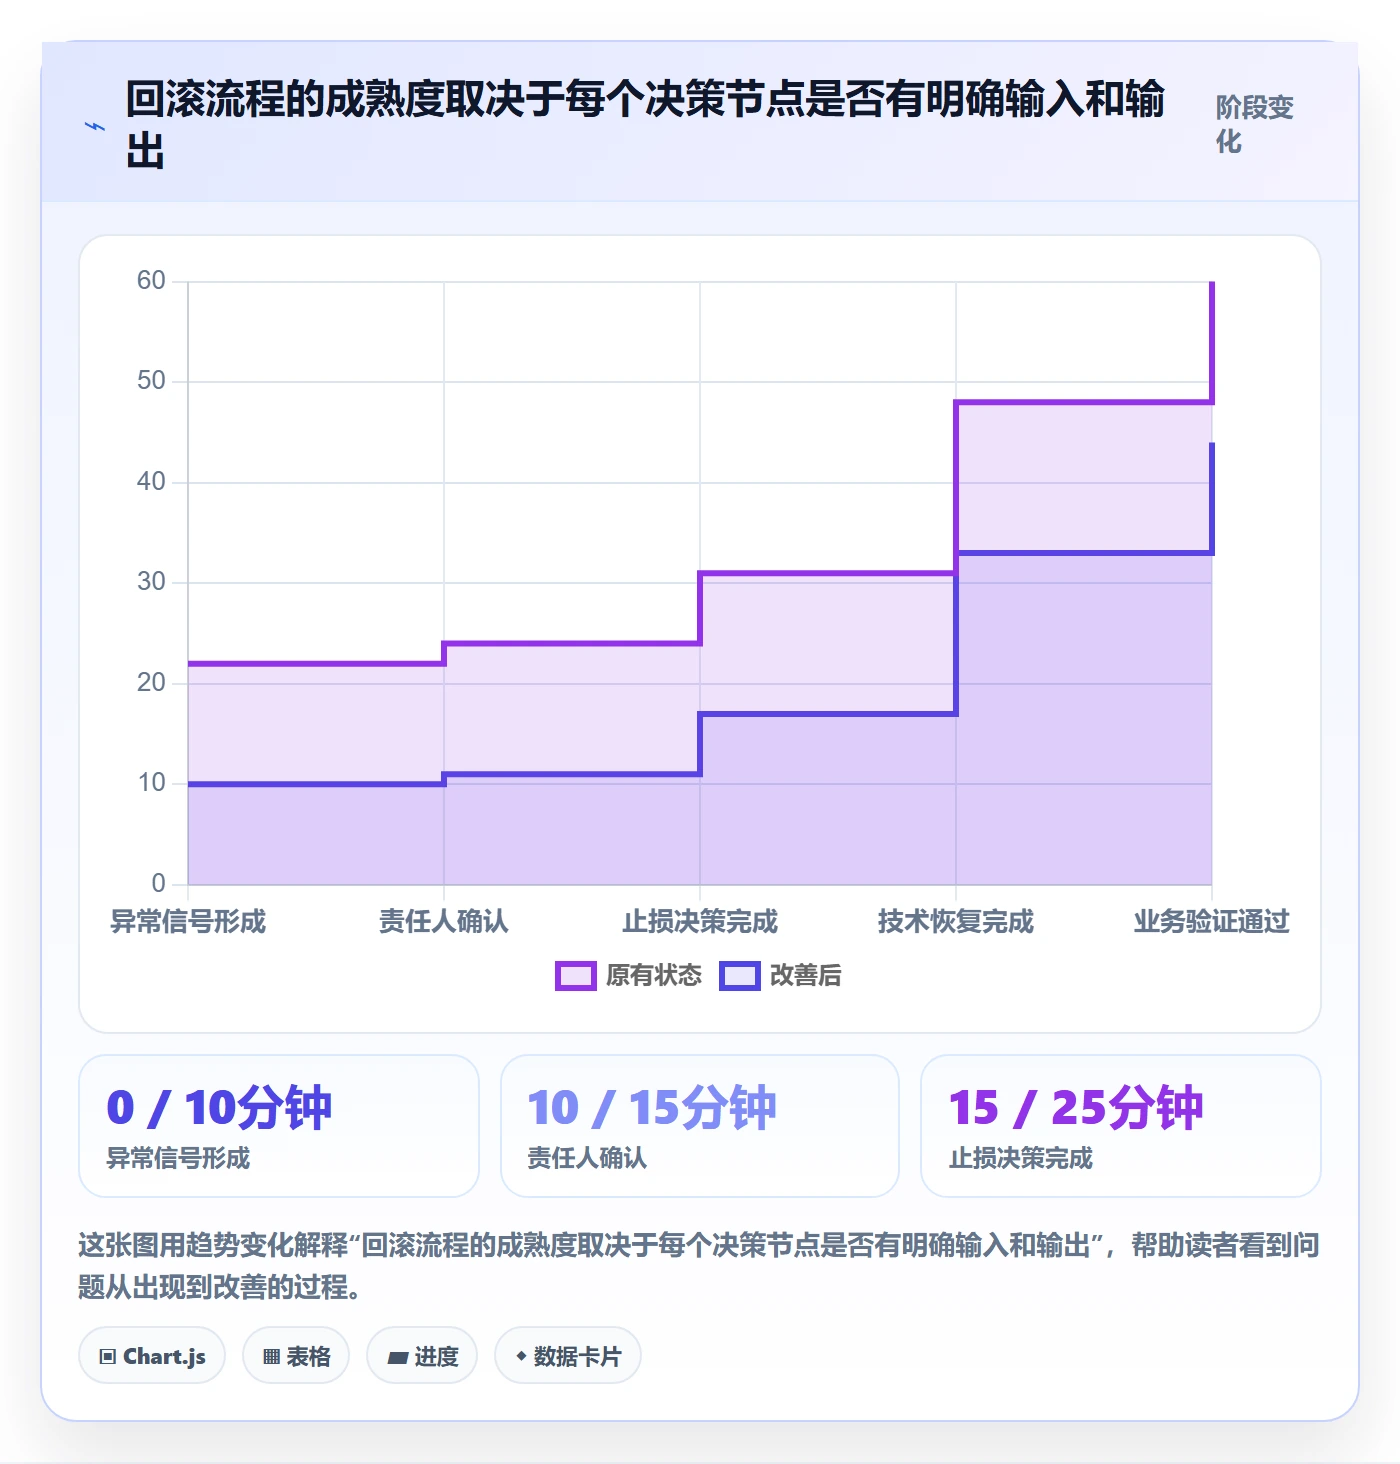1400x1464 pixels.
Task: Click the y-axis value 60
Action: (151, 281)
